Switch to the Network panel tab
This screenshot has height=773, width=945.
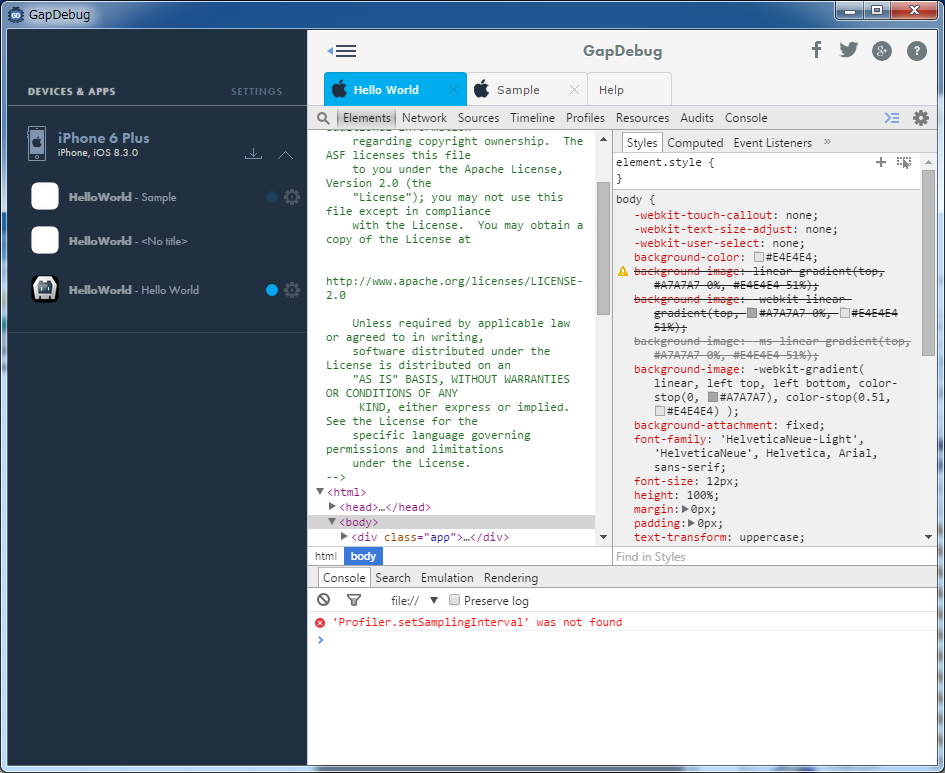(x=424, y=118)
